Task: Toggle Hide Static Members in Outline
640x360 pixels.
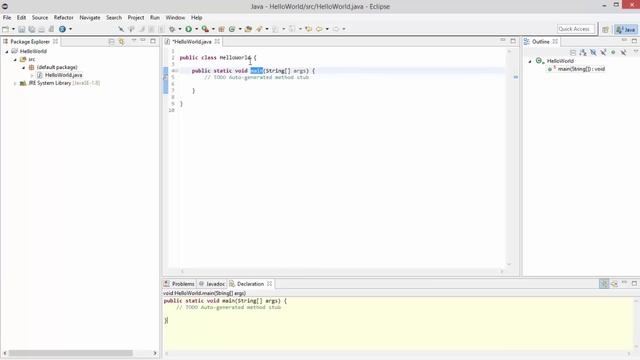Action: click(x=603, y=52)
